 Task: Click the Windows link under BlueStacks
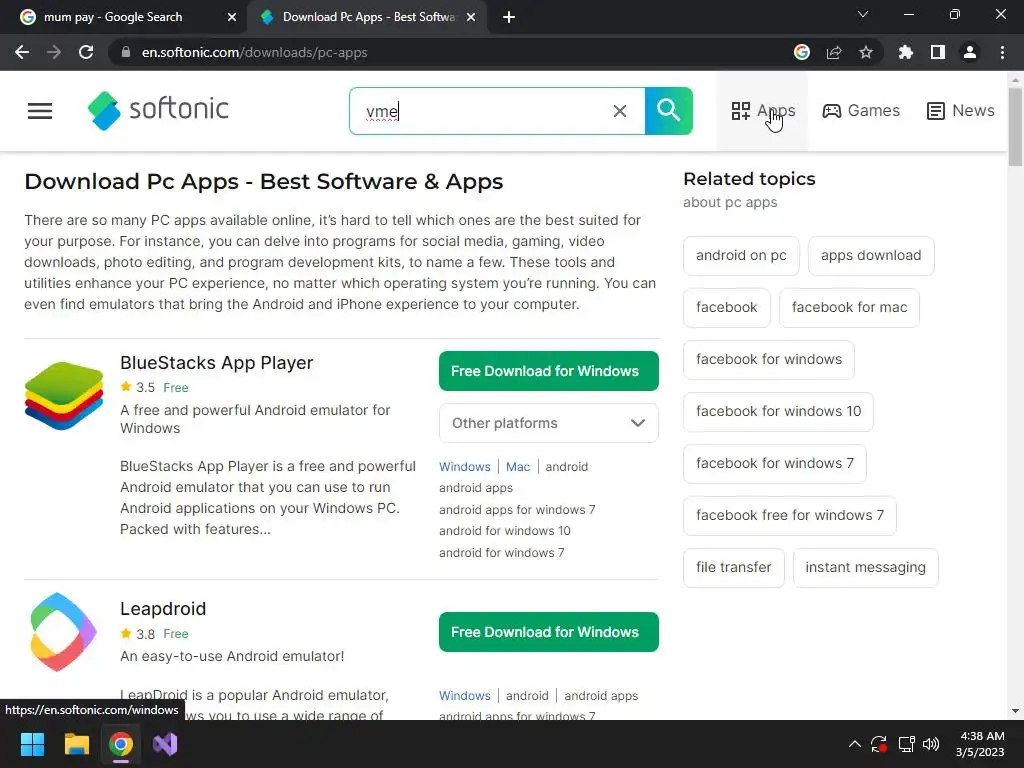[464, 467]
